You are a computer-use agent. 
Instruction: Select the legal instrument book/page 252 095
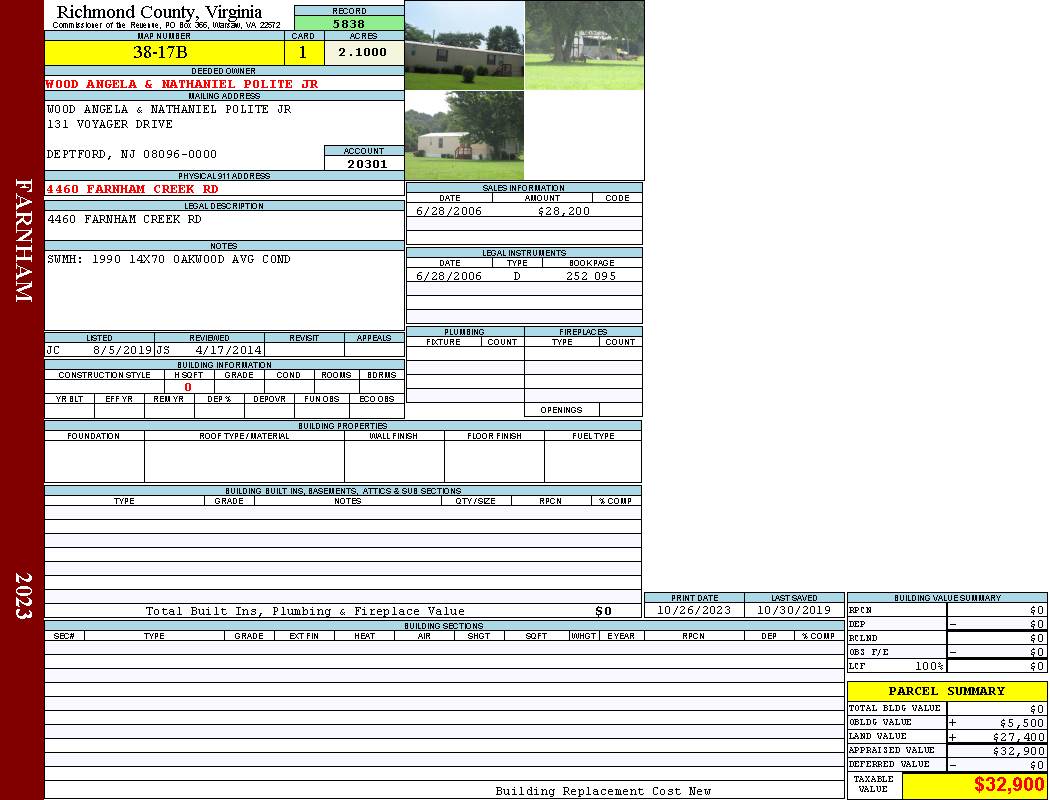point(591,276)
